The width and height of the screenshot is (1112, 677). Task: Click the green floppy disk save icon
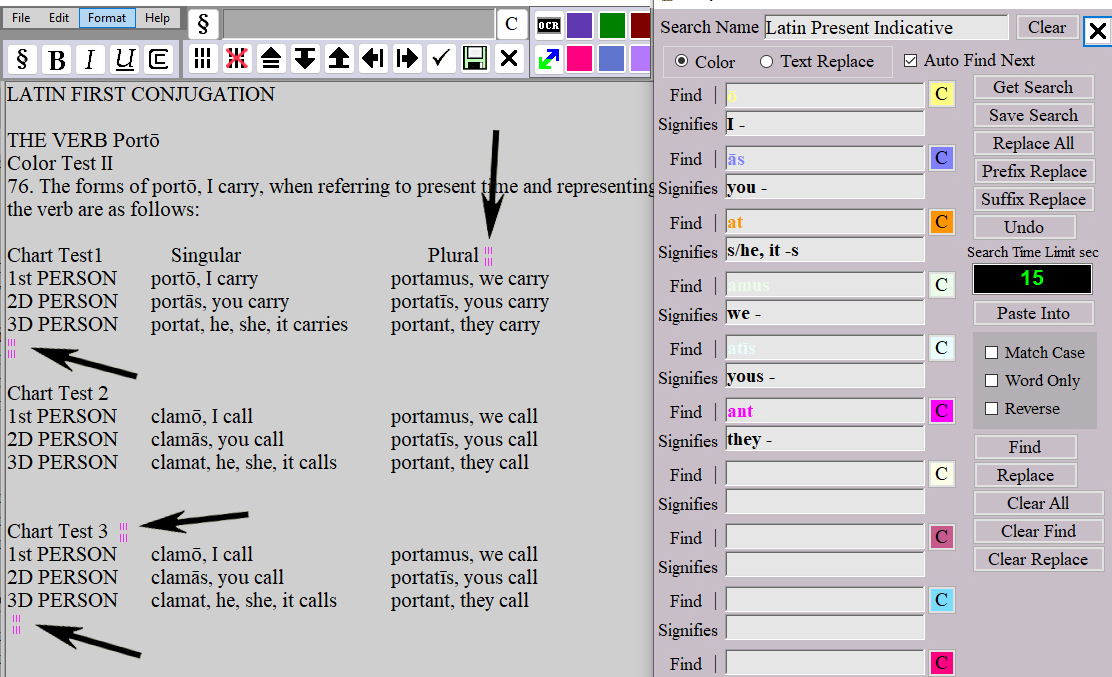(x=475, y=58)
